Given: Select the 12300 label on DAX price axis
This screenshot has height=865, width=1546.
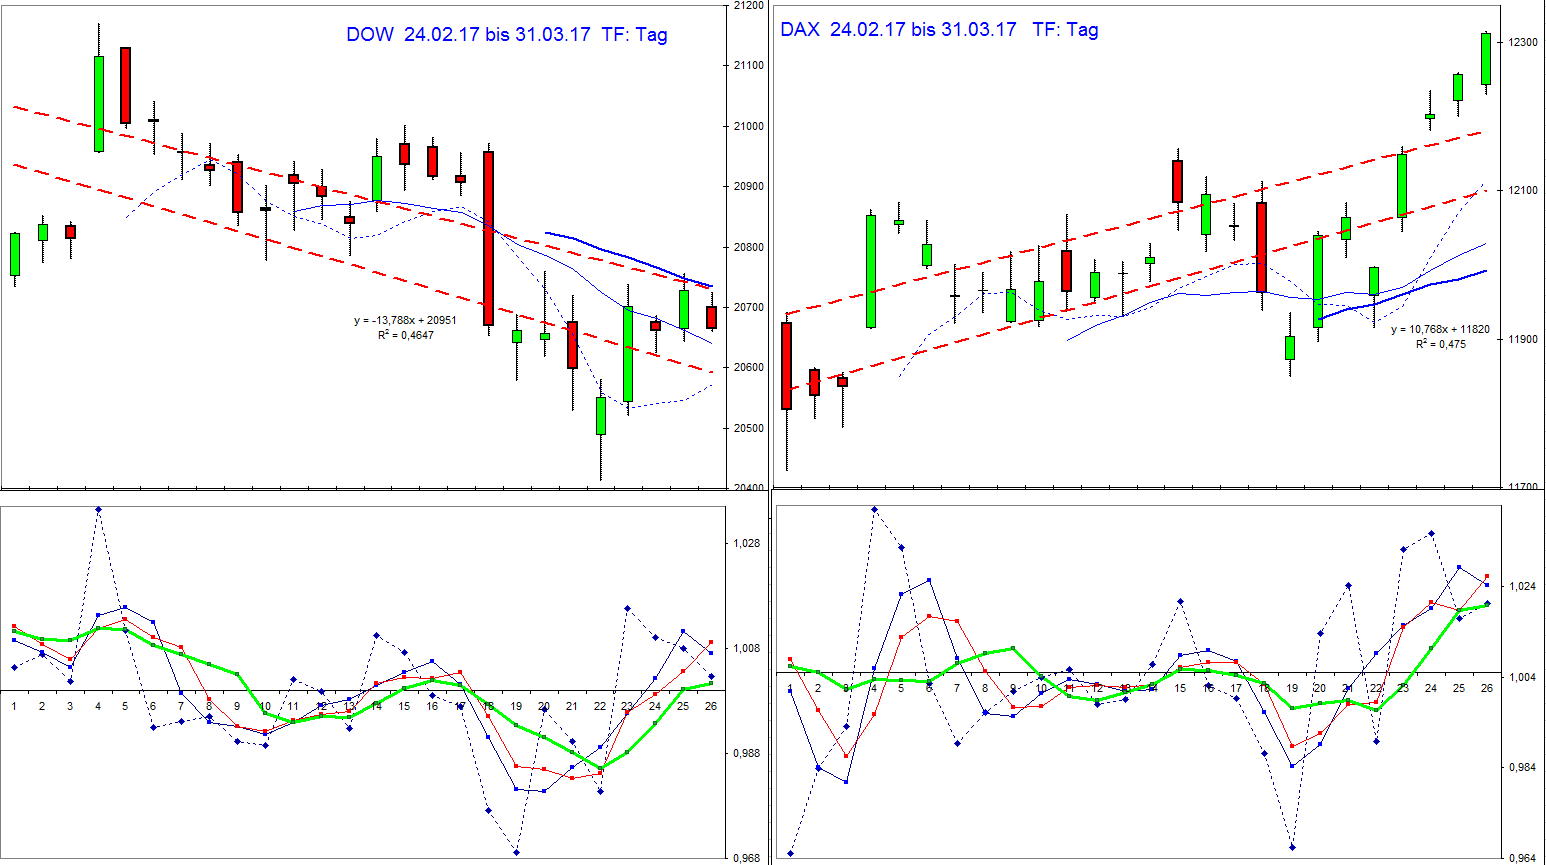Looking at the screenshot, I should [x=1523, y=42].
